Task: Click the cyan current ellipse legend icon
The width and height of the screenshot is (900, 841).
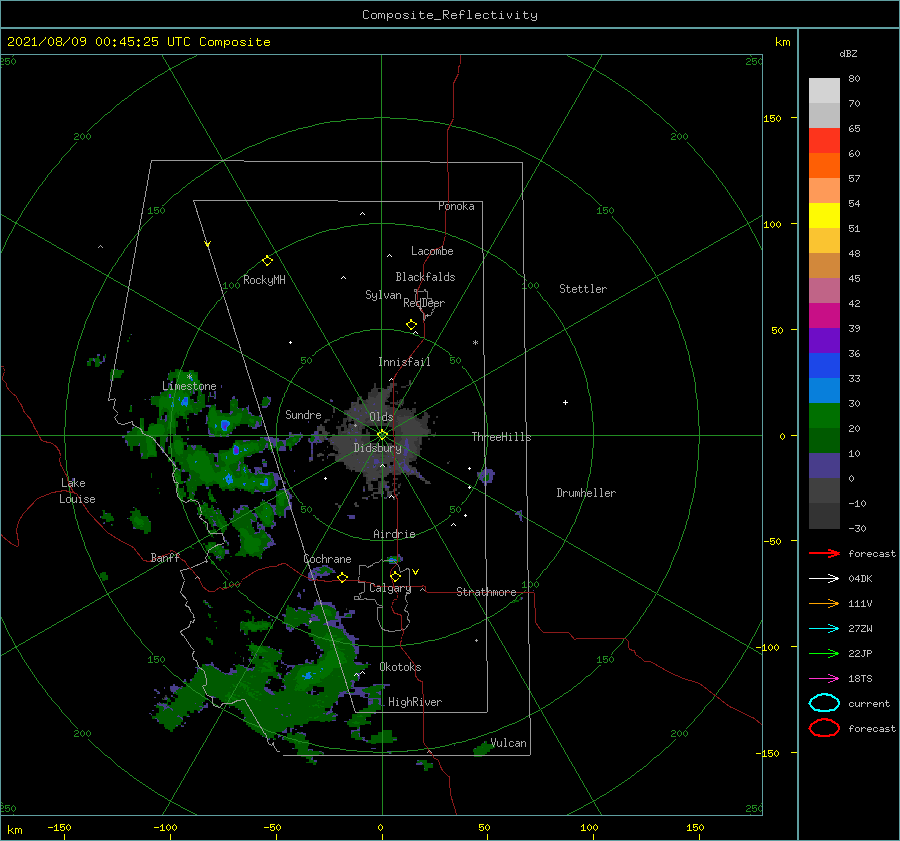Action: [x=824, y=703]
